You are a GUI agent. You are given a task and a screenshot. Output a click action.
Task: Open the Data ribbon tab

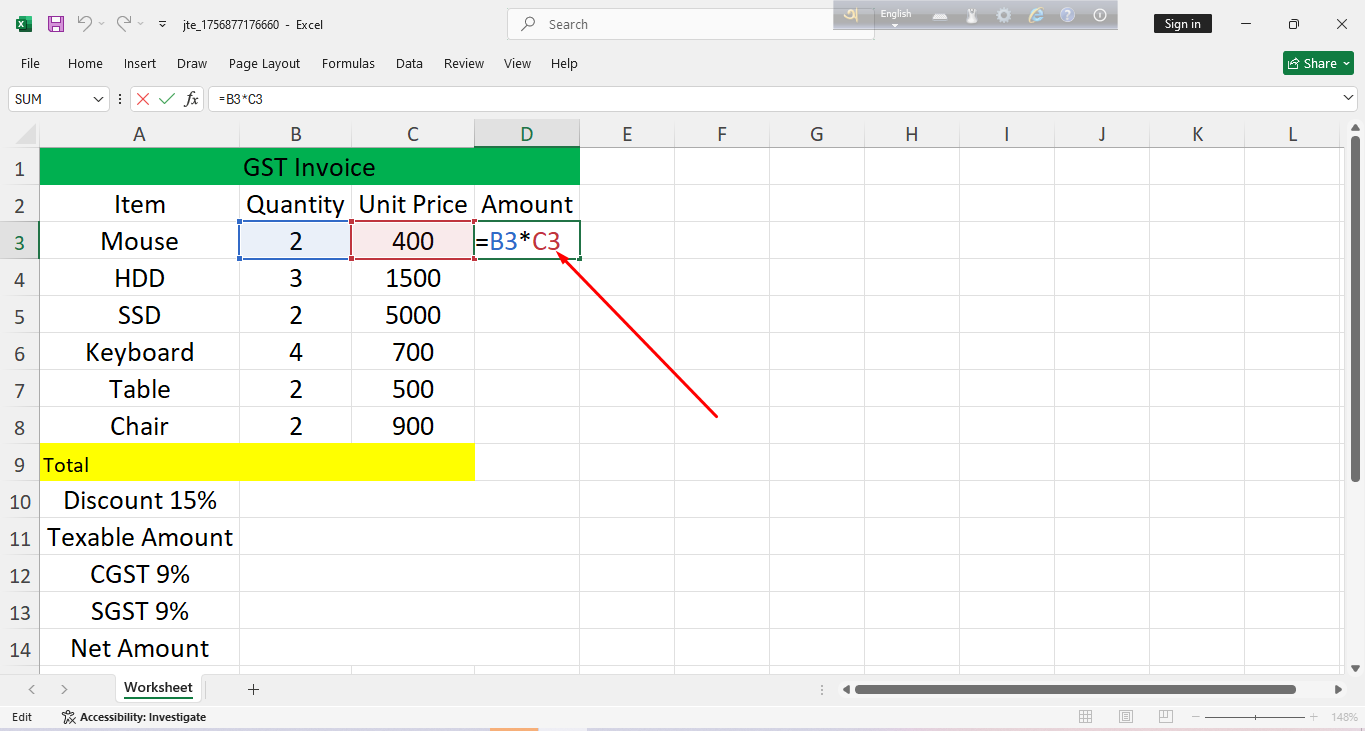point(409,63)
